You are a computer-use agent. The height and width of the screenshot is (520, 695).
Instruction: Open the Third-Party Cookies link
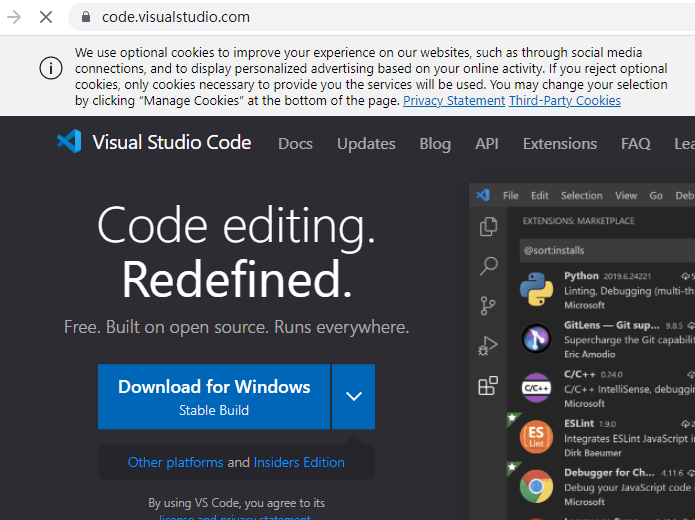565,101
